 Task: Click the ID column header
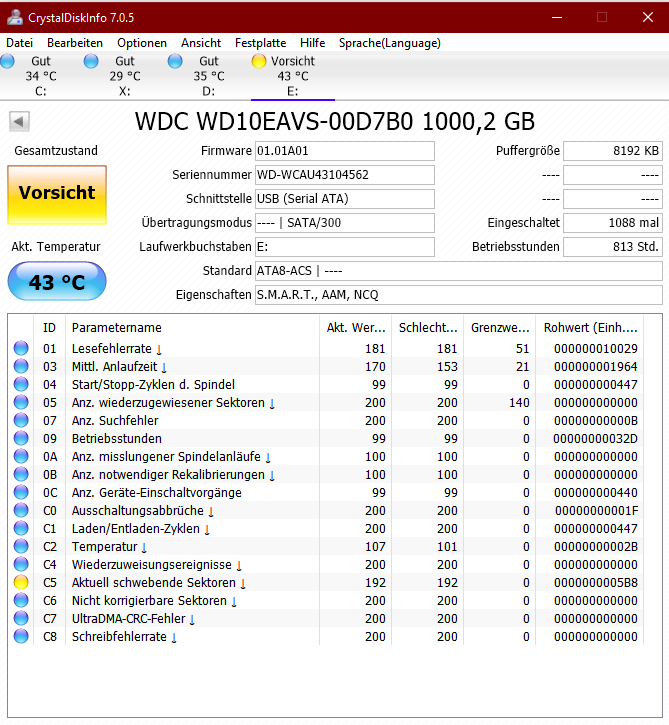pos(49,328)
